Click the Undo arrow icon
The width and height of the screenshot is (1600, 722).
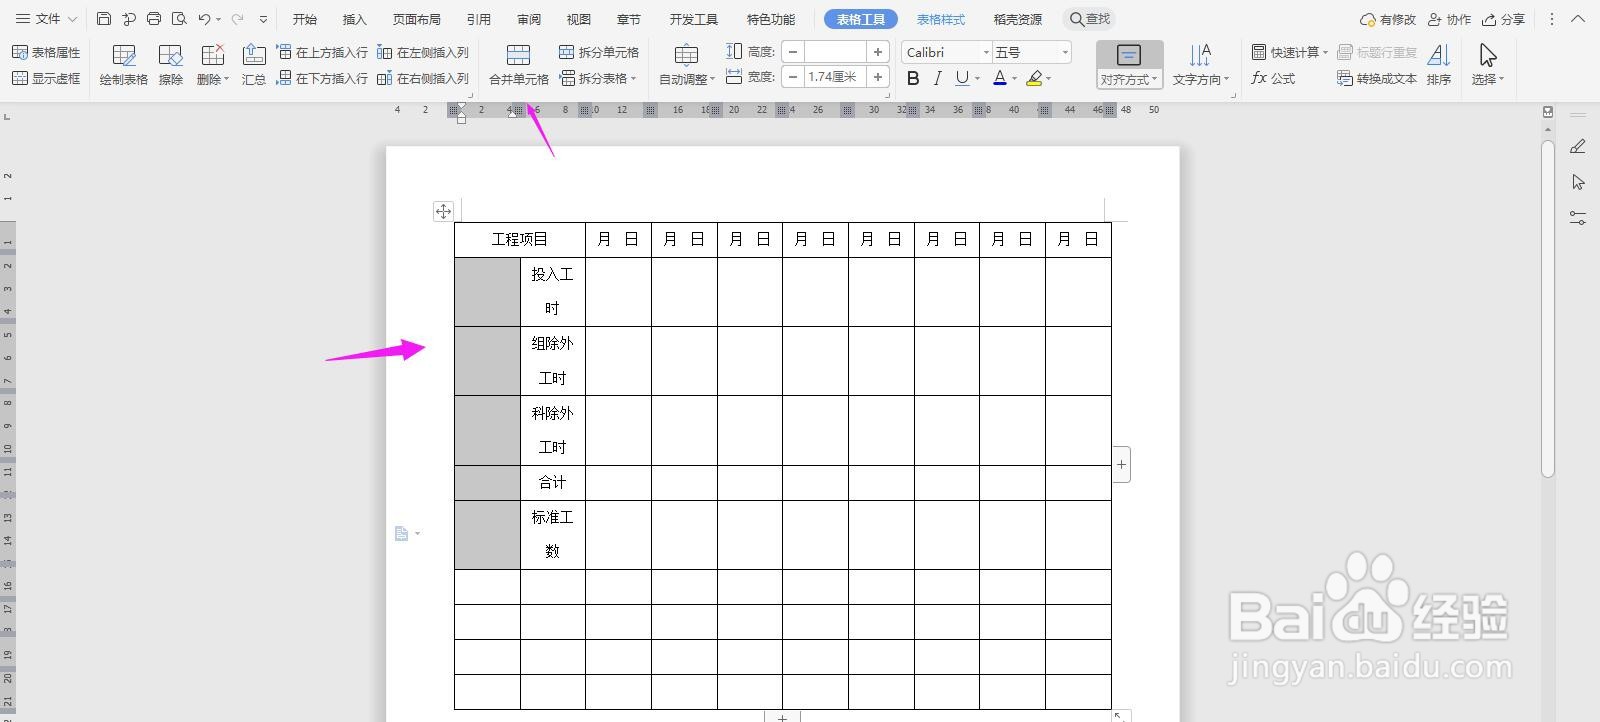[204, 19]
